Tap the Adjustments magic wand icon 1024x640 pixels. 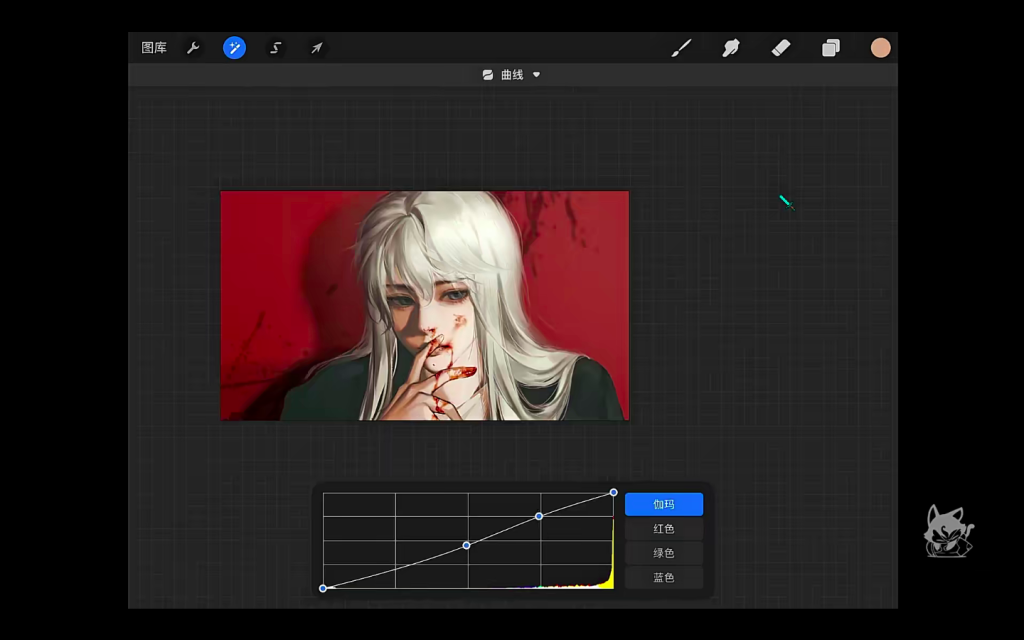(234, 48)
